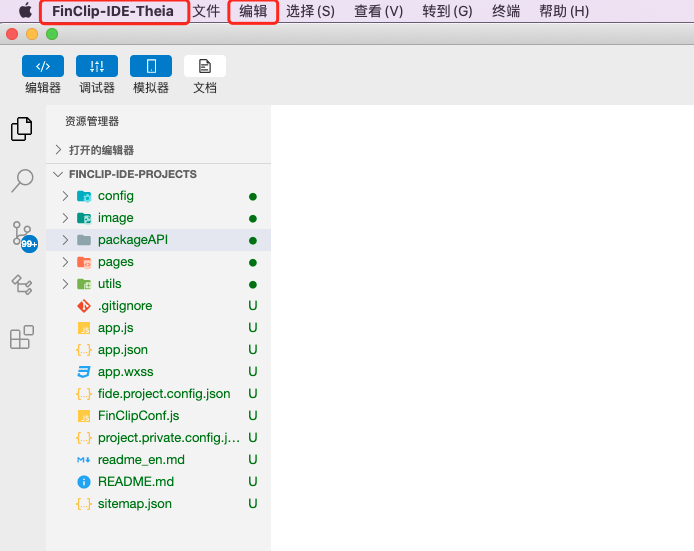This screenshot has height=551, width=694.
Task: Expand the config folder chevron
Action: click(x=66, y=196)
